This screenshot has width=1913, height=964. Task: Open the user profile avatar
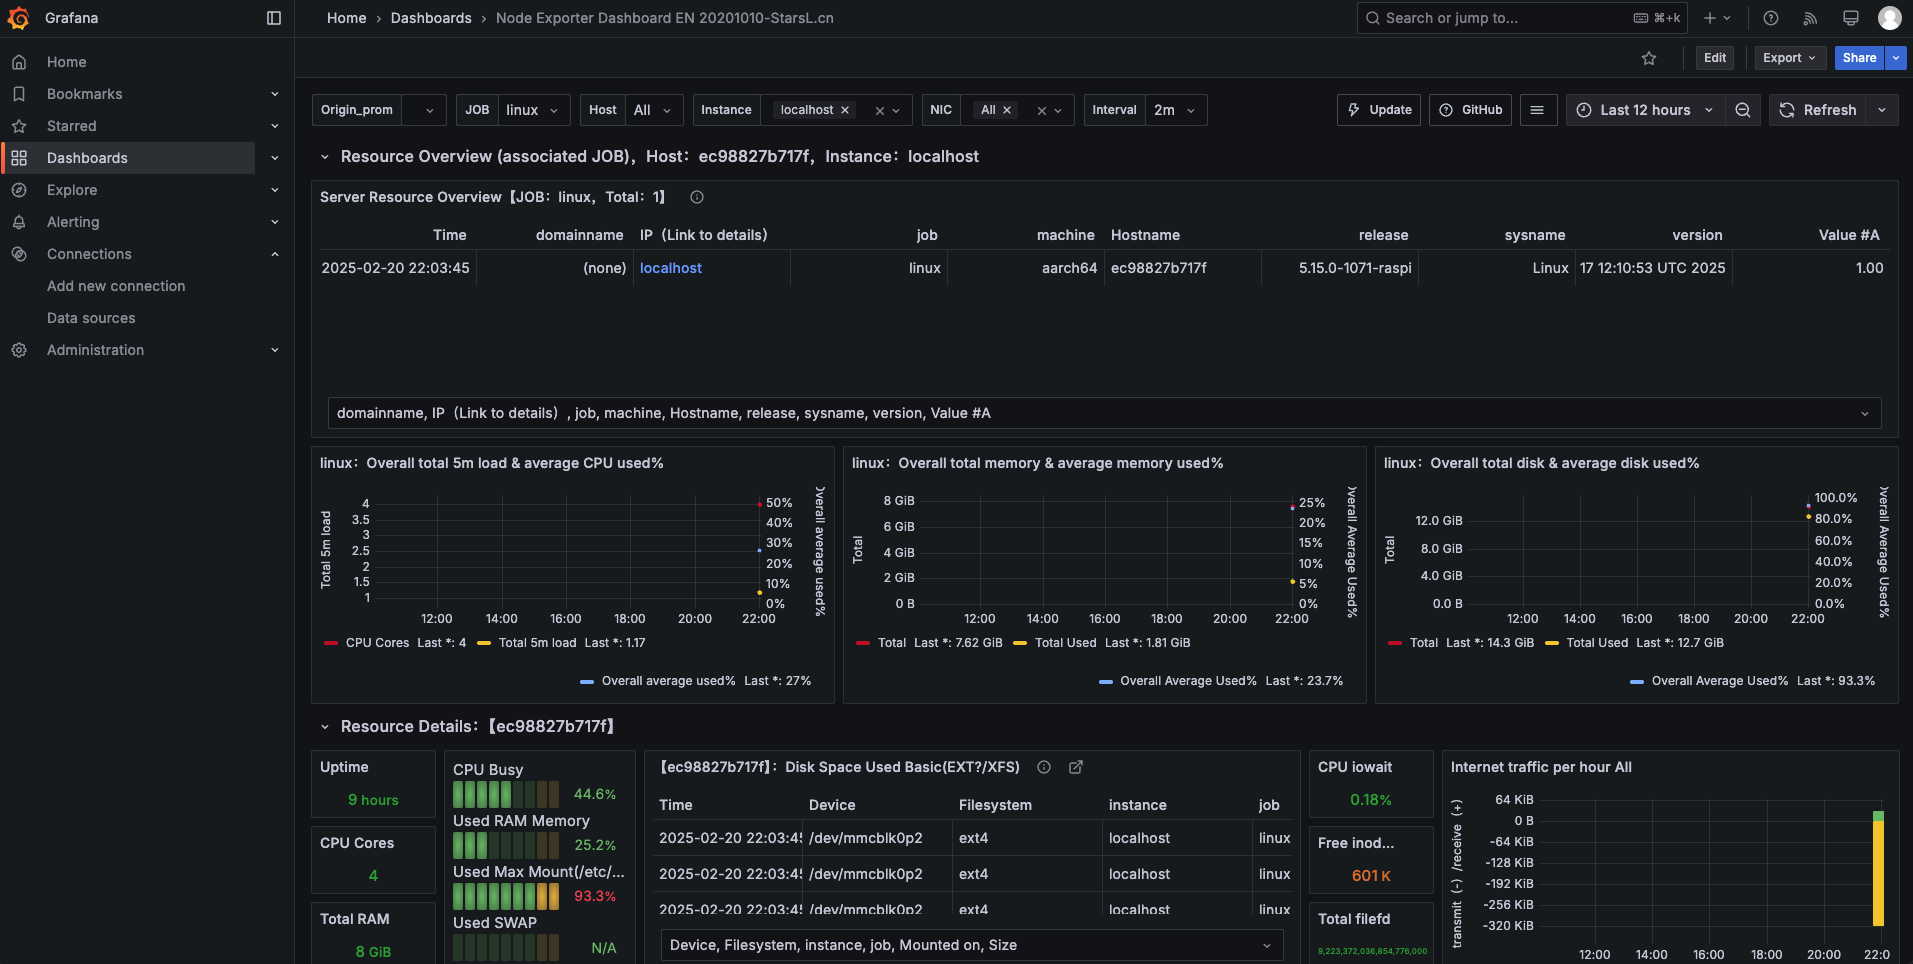coord(1890,18)
